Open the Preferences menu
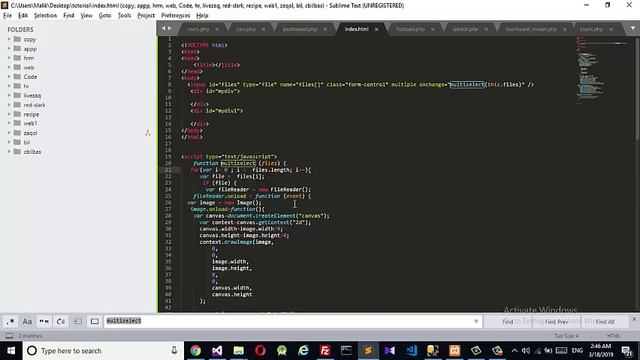 [x=176, y=16]
